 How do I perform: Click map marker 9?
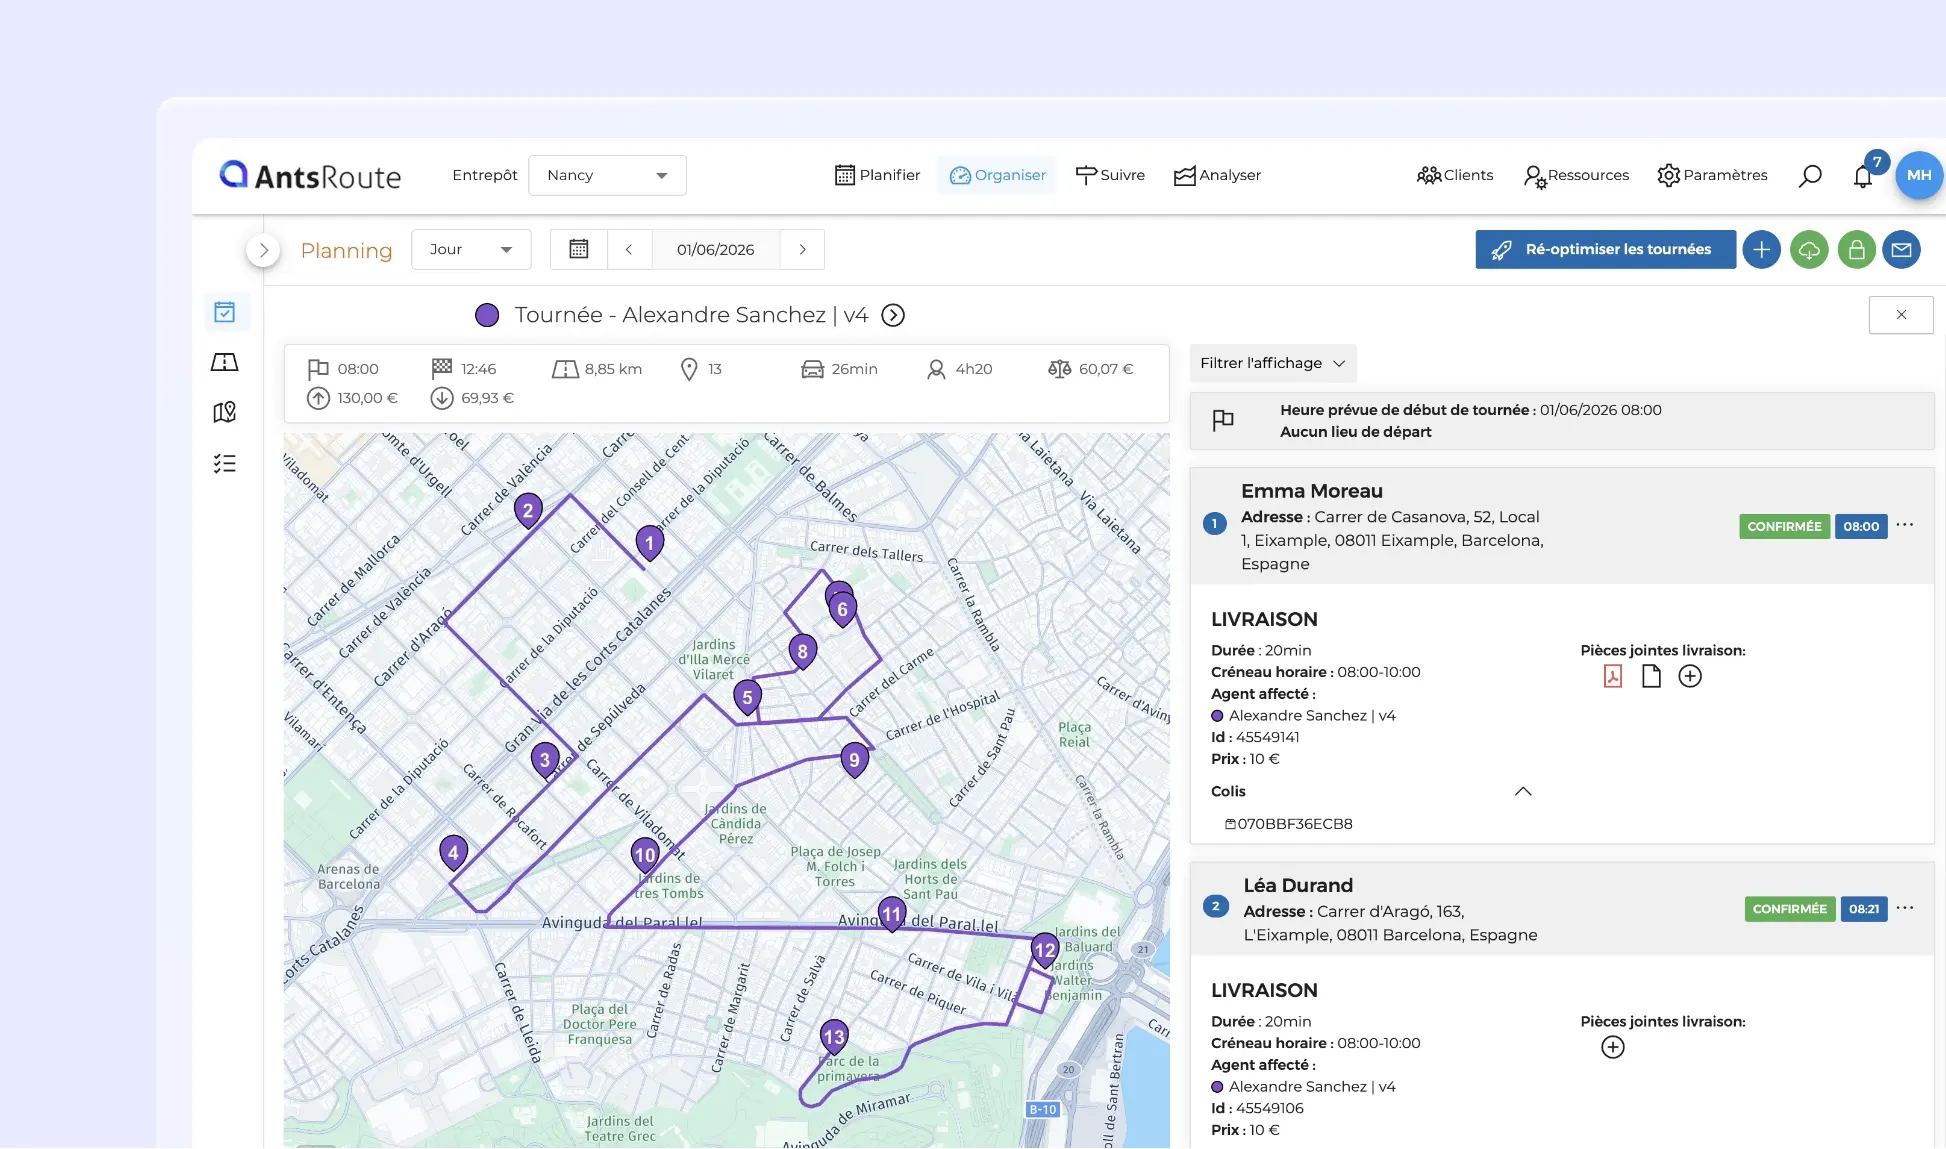pyautogui.click(x=854, y=759)
